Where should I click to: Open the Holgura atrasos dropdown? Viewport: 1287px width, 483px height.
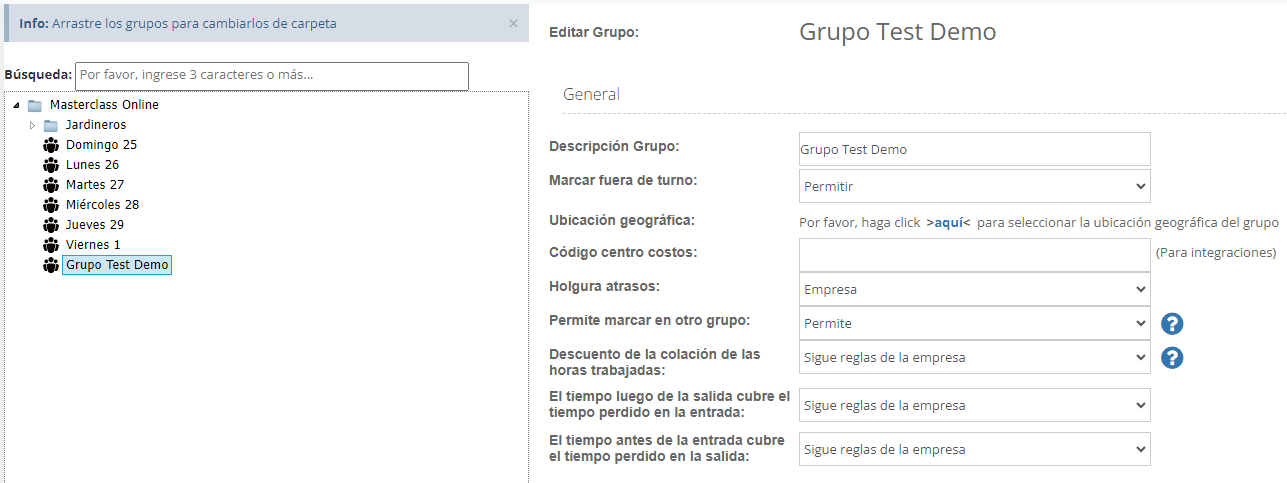pos(974,290)
